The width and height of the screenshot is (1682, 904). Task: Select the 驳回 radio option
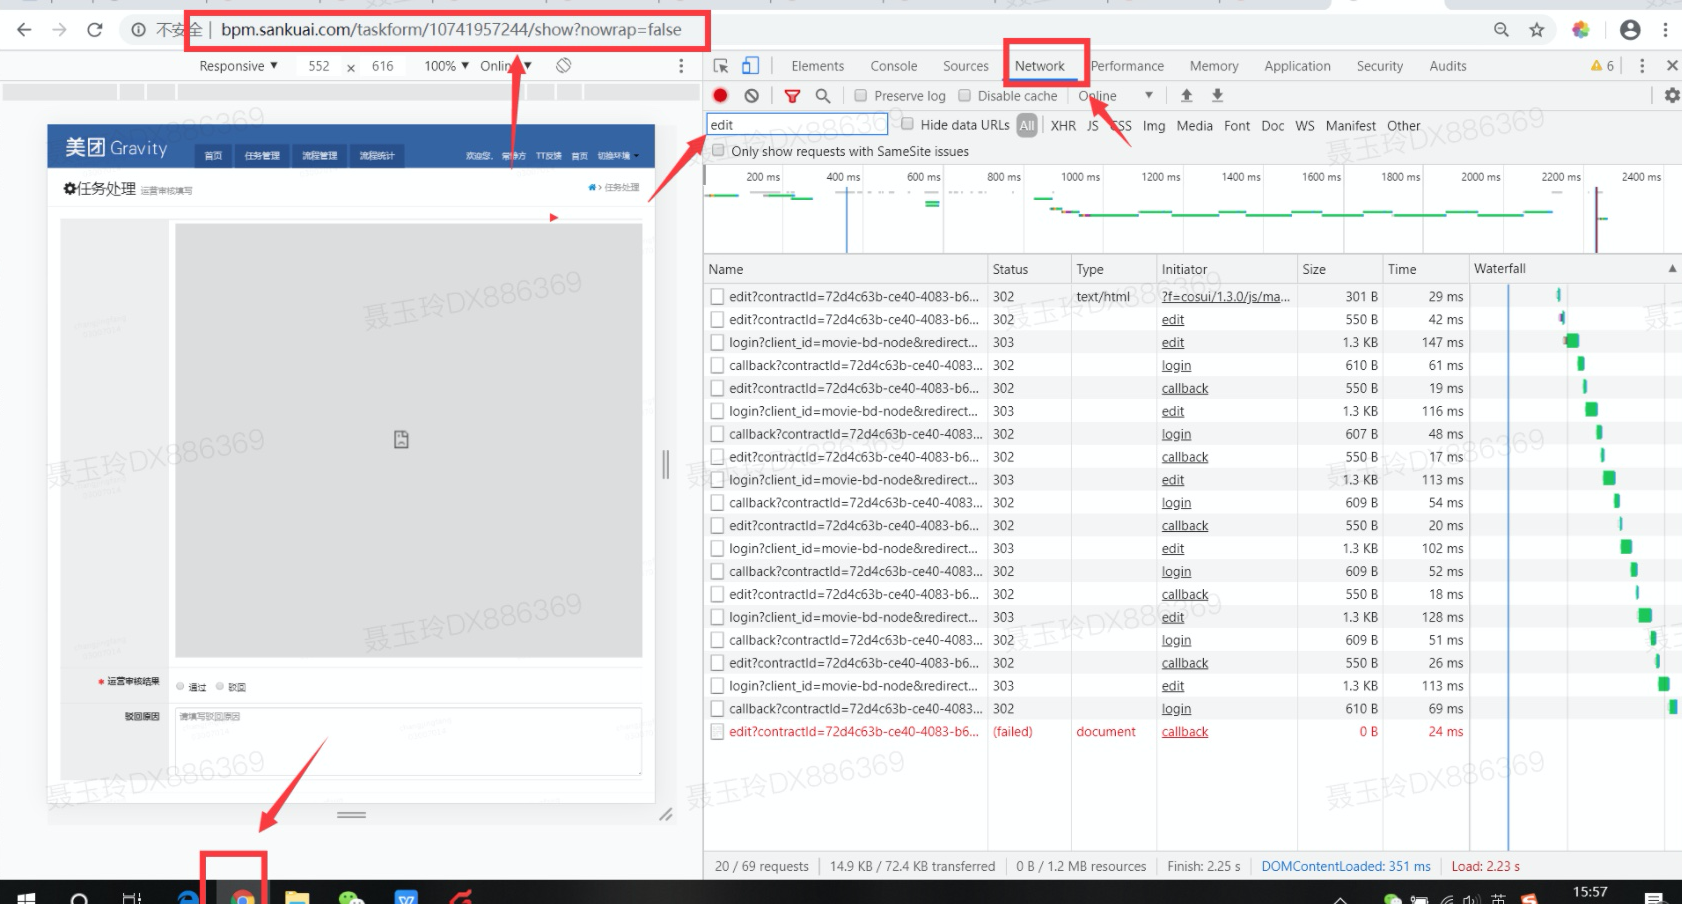click(x=220, y=687)
